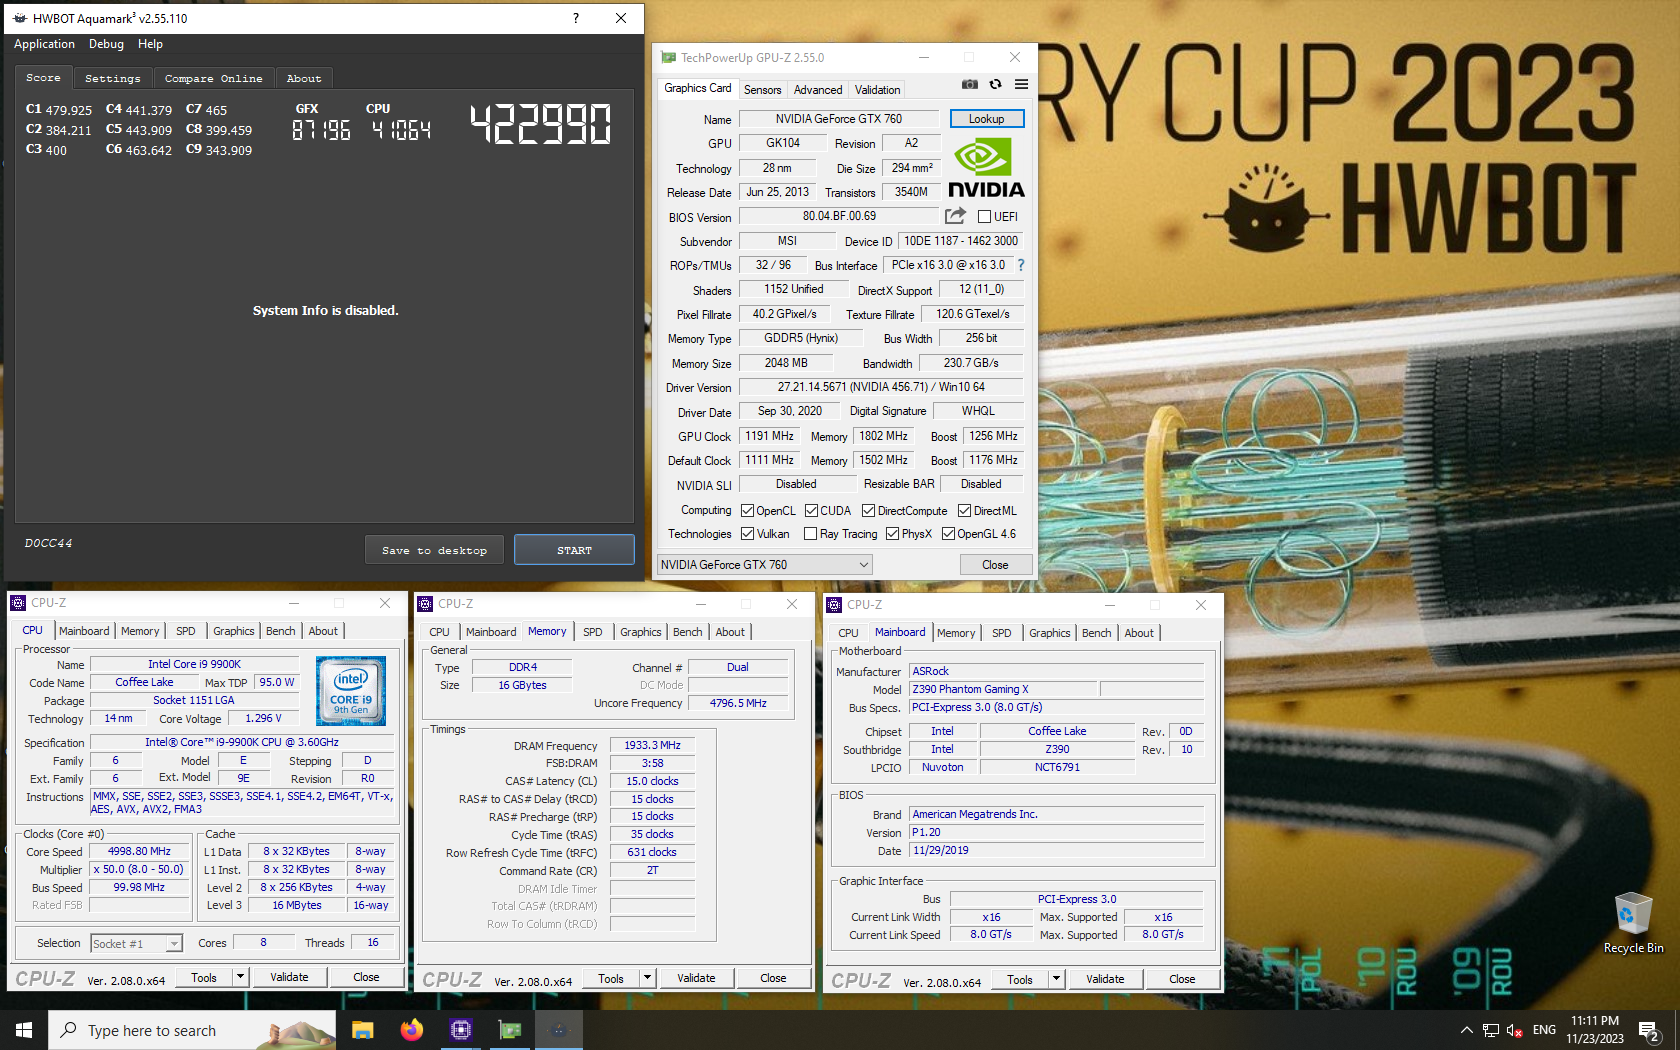Click the left CPU-Z window title icon
Screen dimensions: 1680x1050
pos(18,603)
